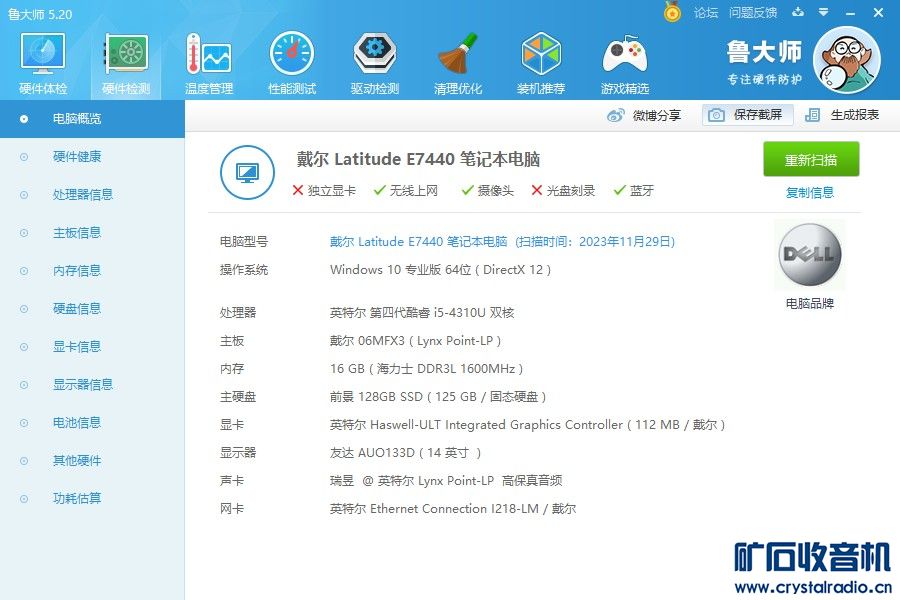Open 其他硬件 sidebar item
Image resolution: width=900 pixels, height=600 pixels.
92,460
